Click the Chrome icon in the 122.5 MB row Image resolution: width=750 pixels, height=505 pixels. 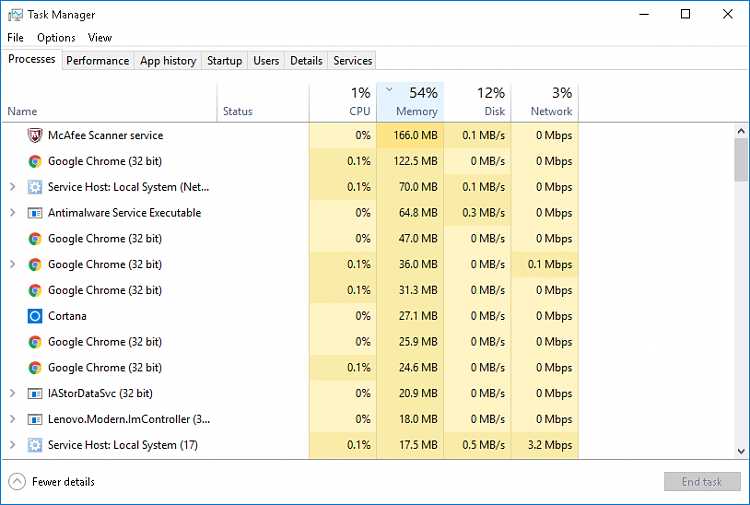[34, 161]
